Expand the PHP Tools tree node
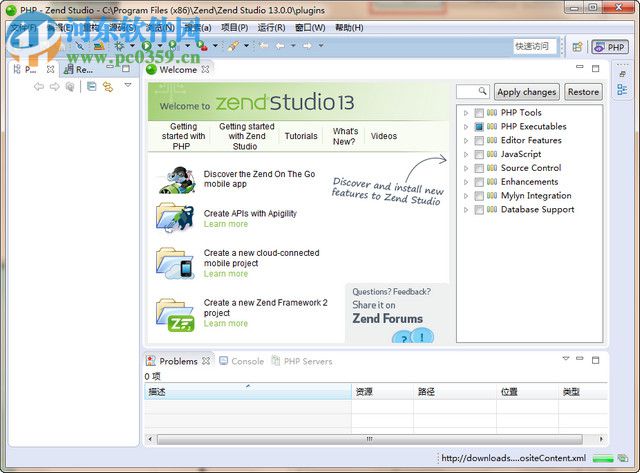This screenshot has width=640, height=473. [x=466, y=113]
